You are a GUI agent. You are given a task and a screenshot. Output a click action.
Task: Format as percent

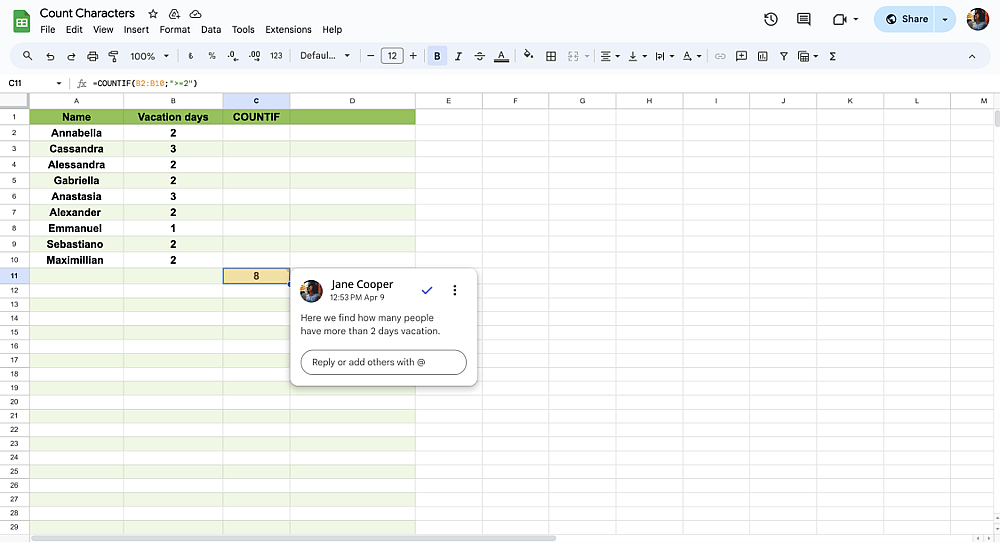click(212, 56)
